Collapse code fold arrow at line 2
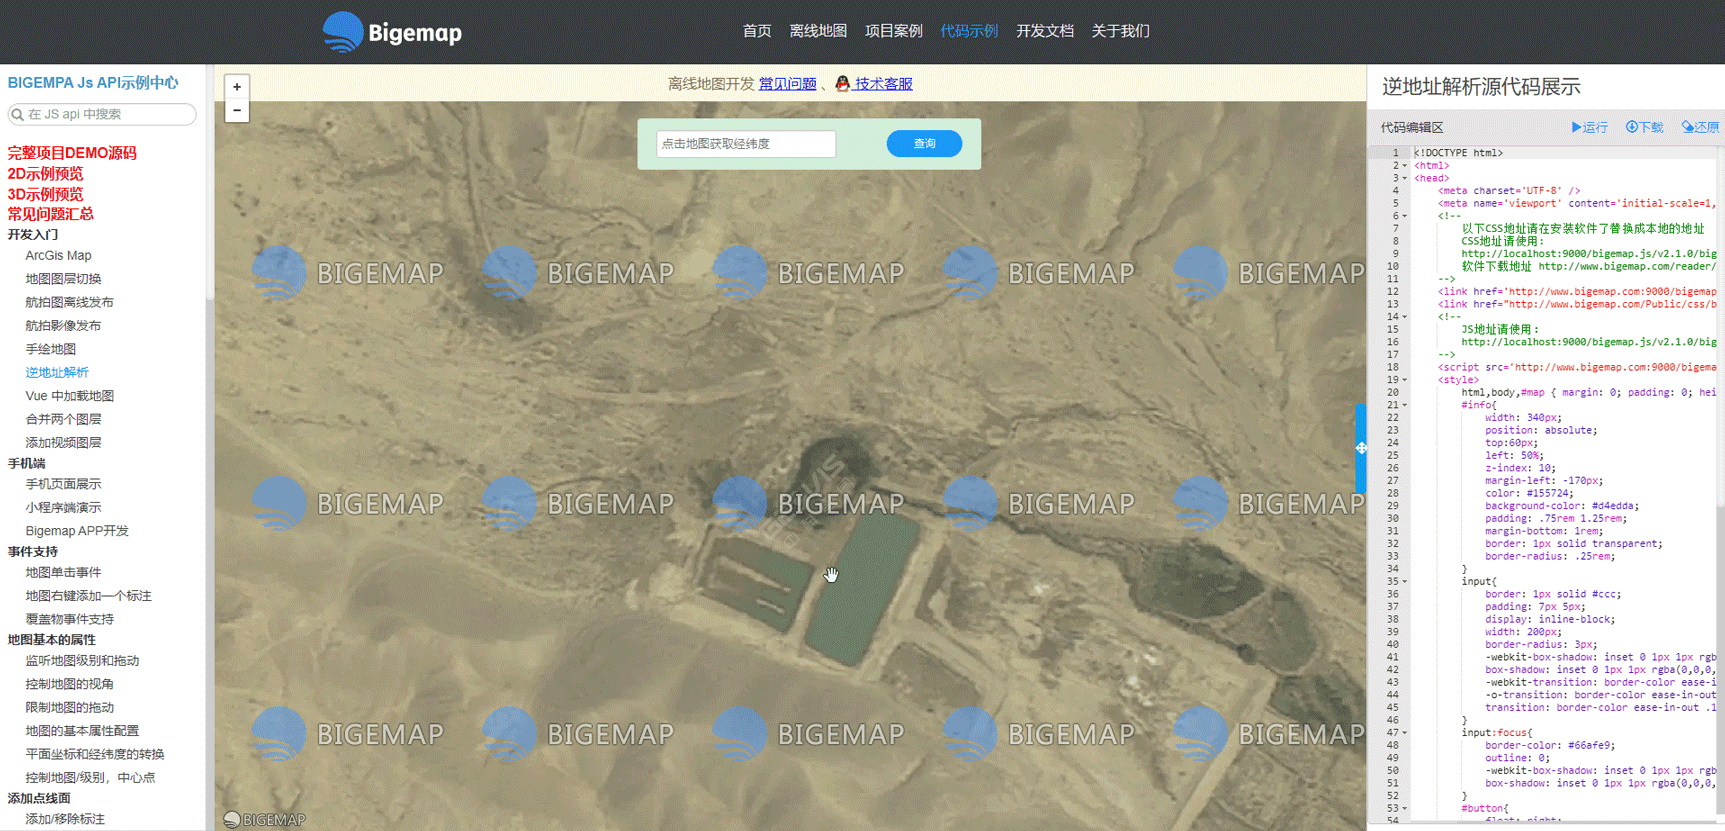The height and width of the screenshot is (831, 1725). [x=1404, y=166]
